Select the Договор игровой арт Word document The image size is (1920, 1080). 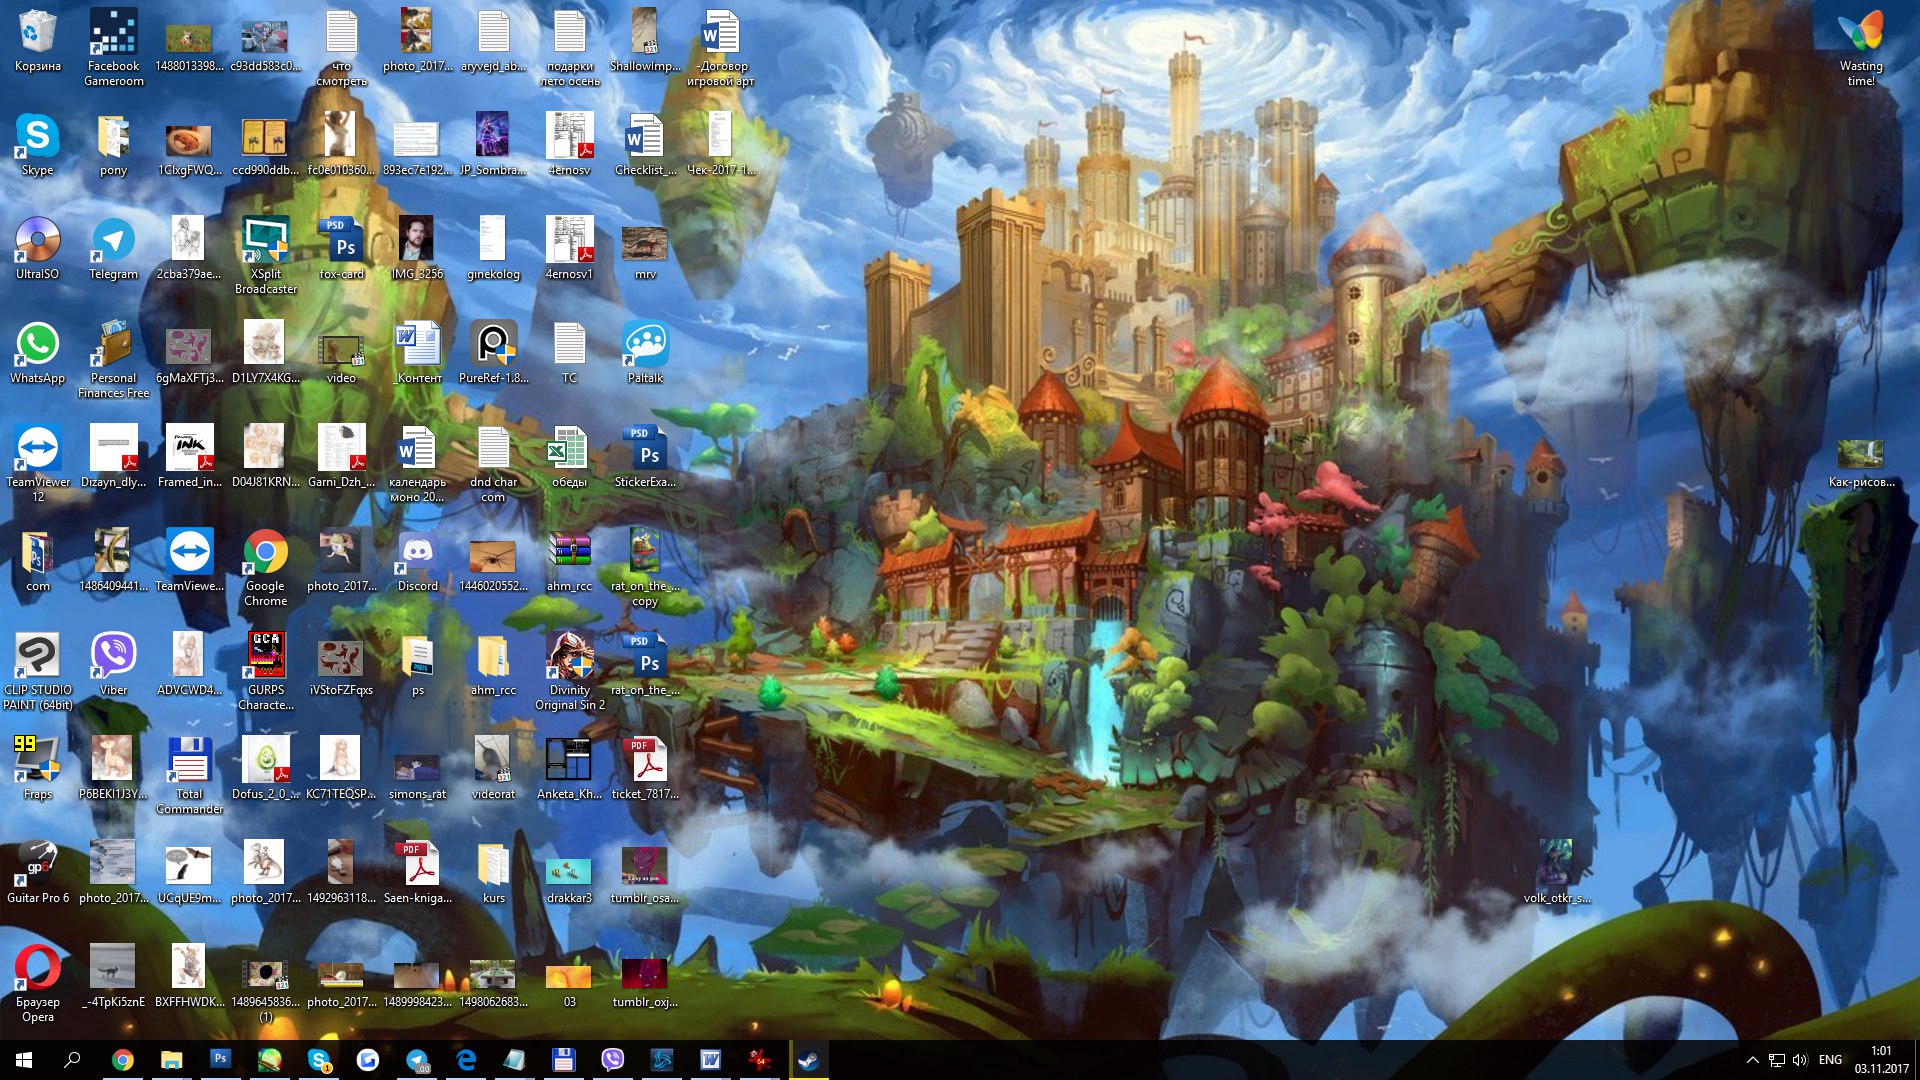point(720,48)
